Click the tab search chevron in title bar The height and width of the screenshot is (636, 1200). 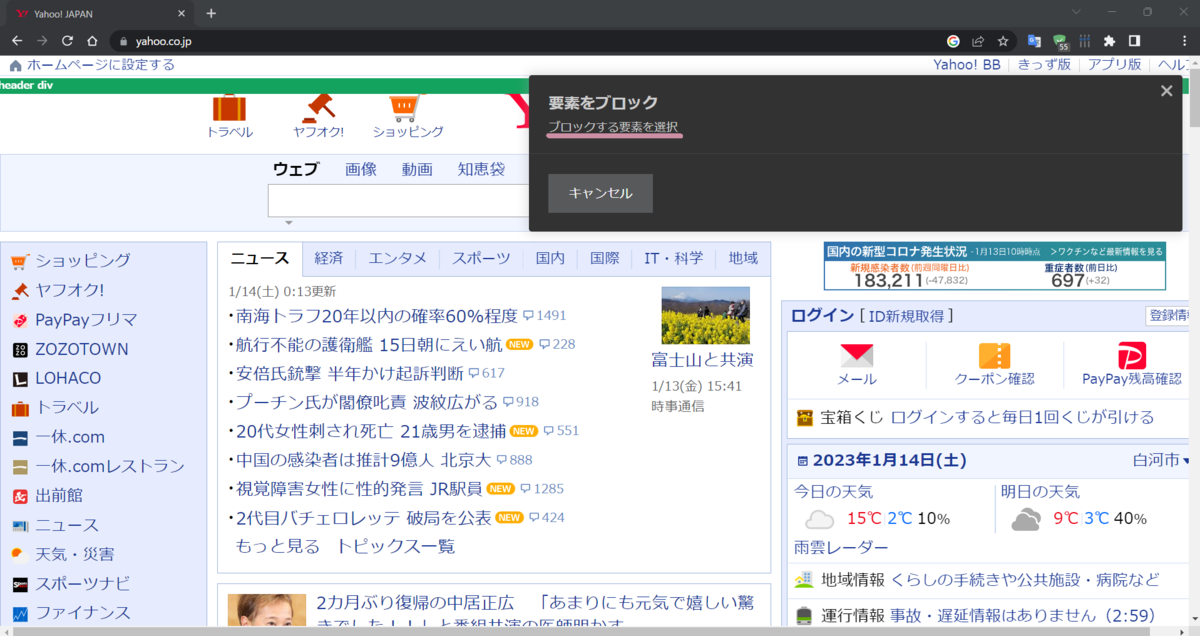(x=1075, y=12)
